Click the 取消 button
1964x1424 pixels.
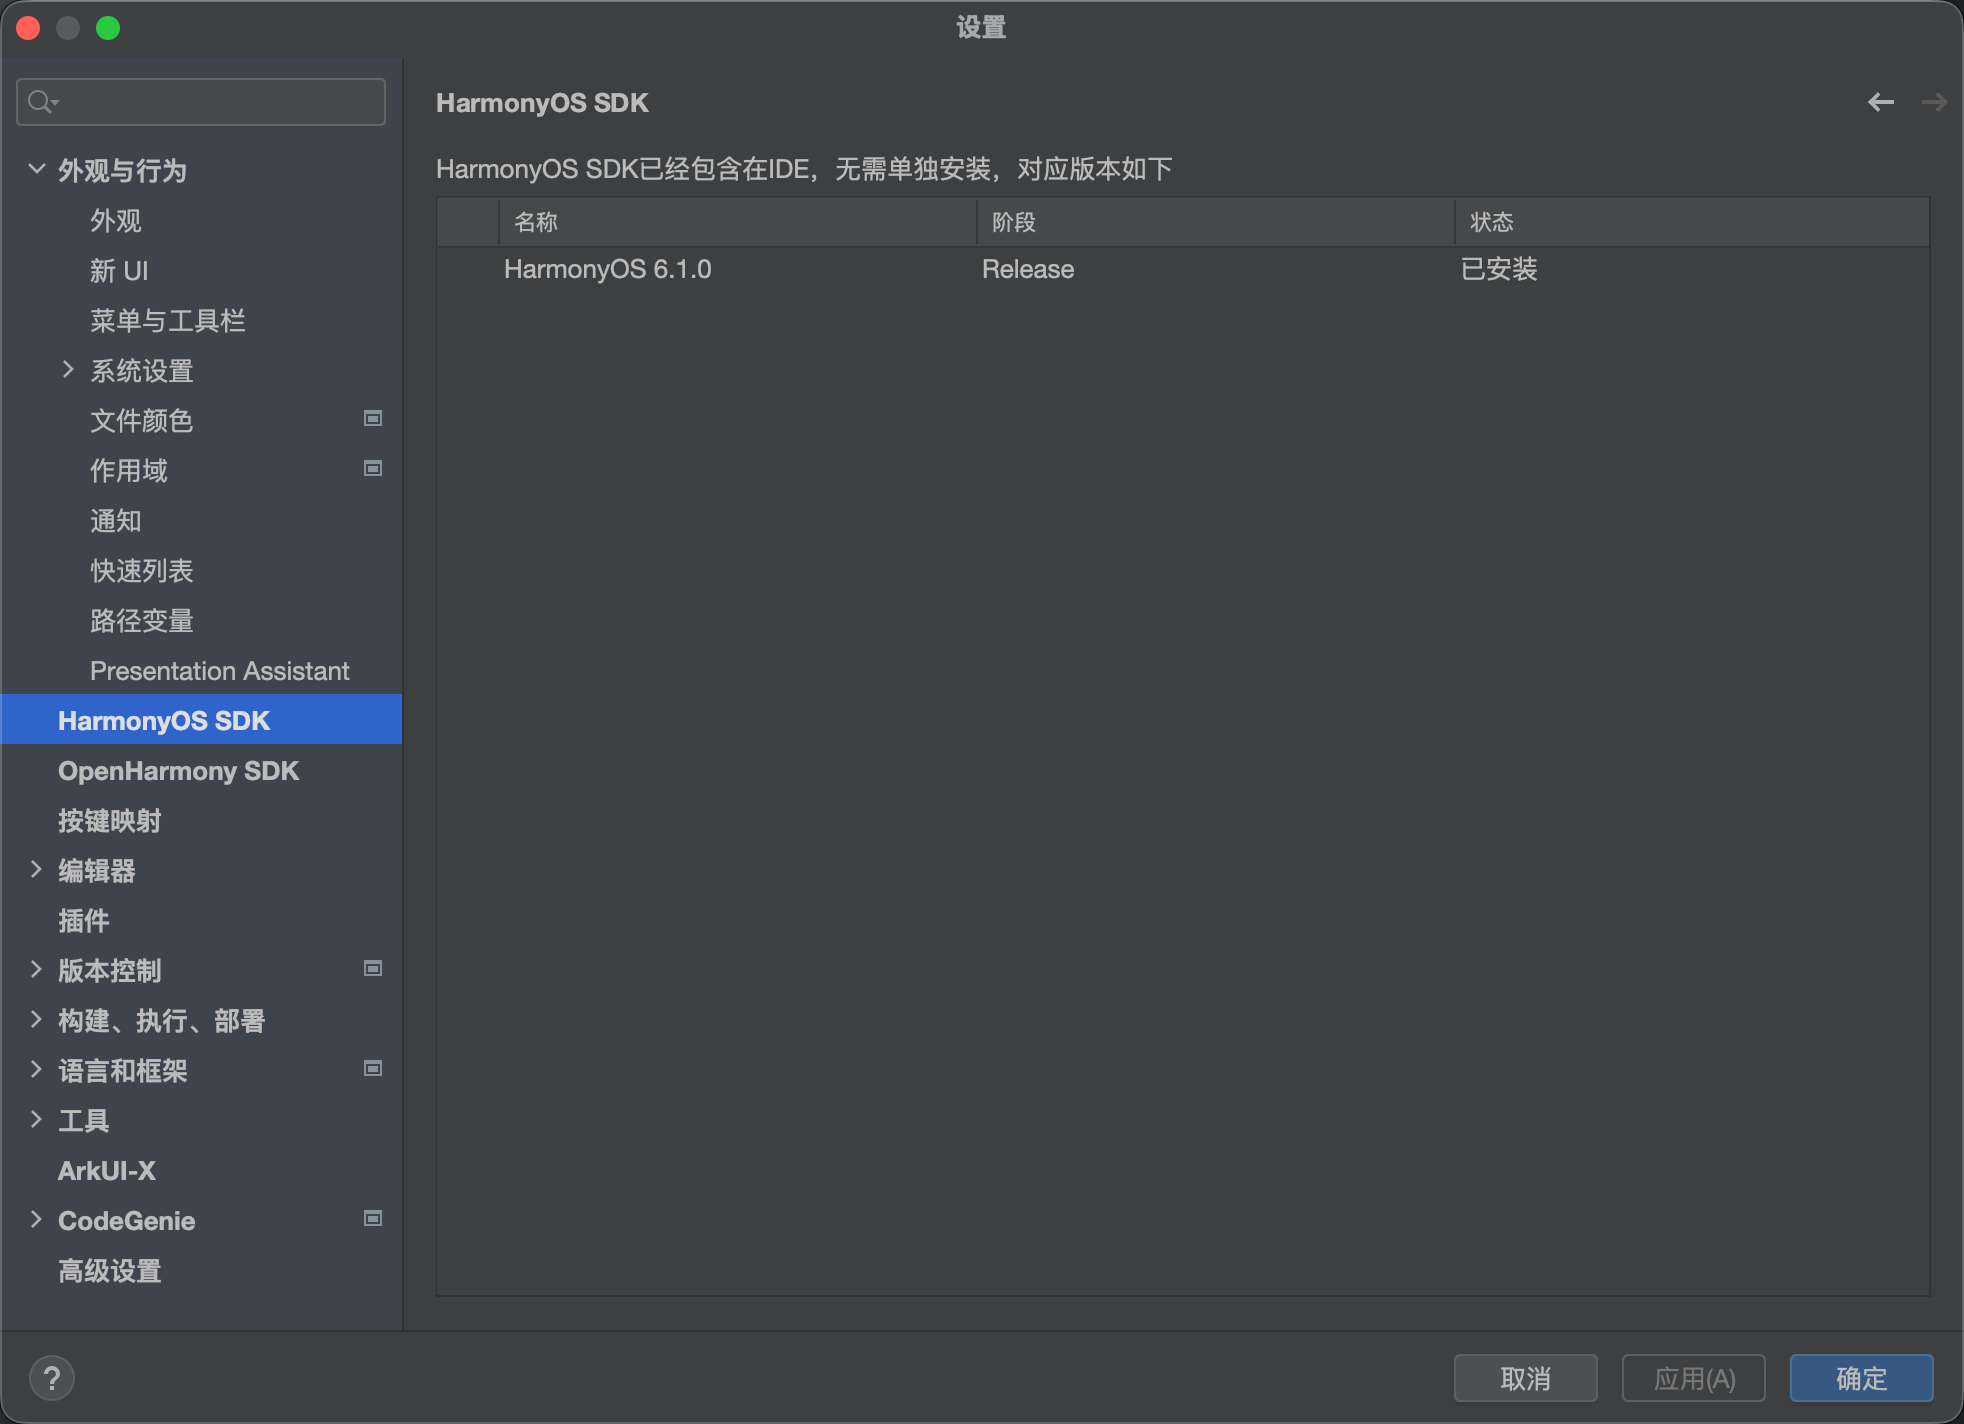click(x=1526, y=1378)
